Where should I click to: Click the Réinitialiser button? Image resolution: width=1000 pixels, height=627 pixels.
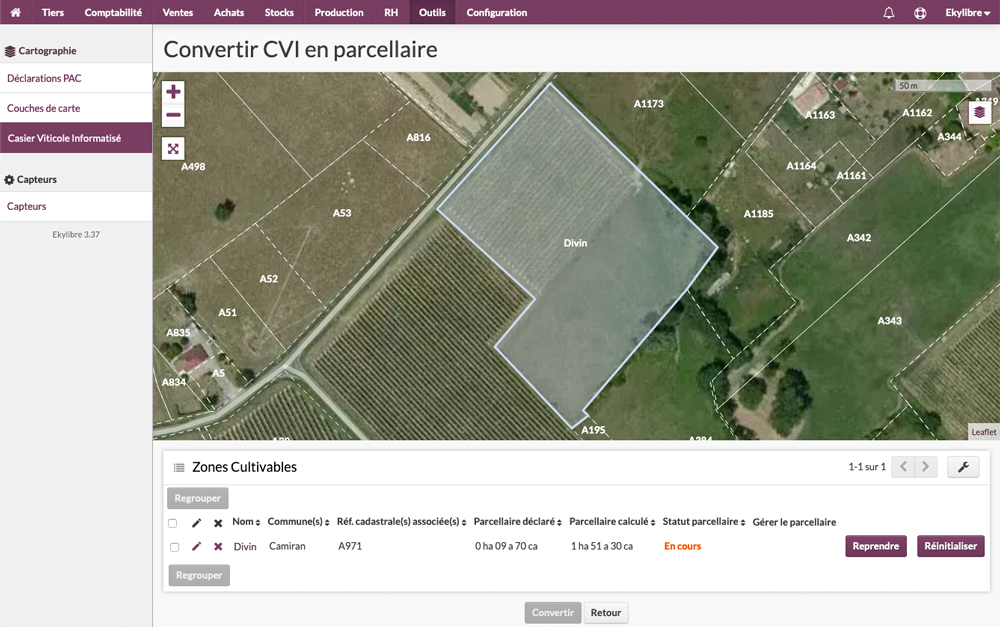point(950,546)
